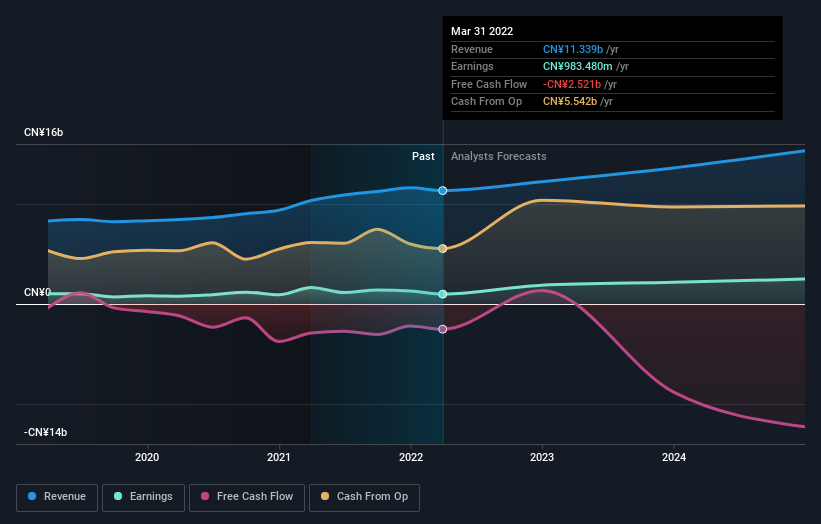This screenshot has width=821, height=524.
Task: Click the Mar 31 2022 tooltip date
Action: coord(482,31)
